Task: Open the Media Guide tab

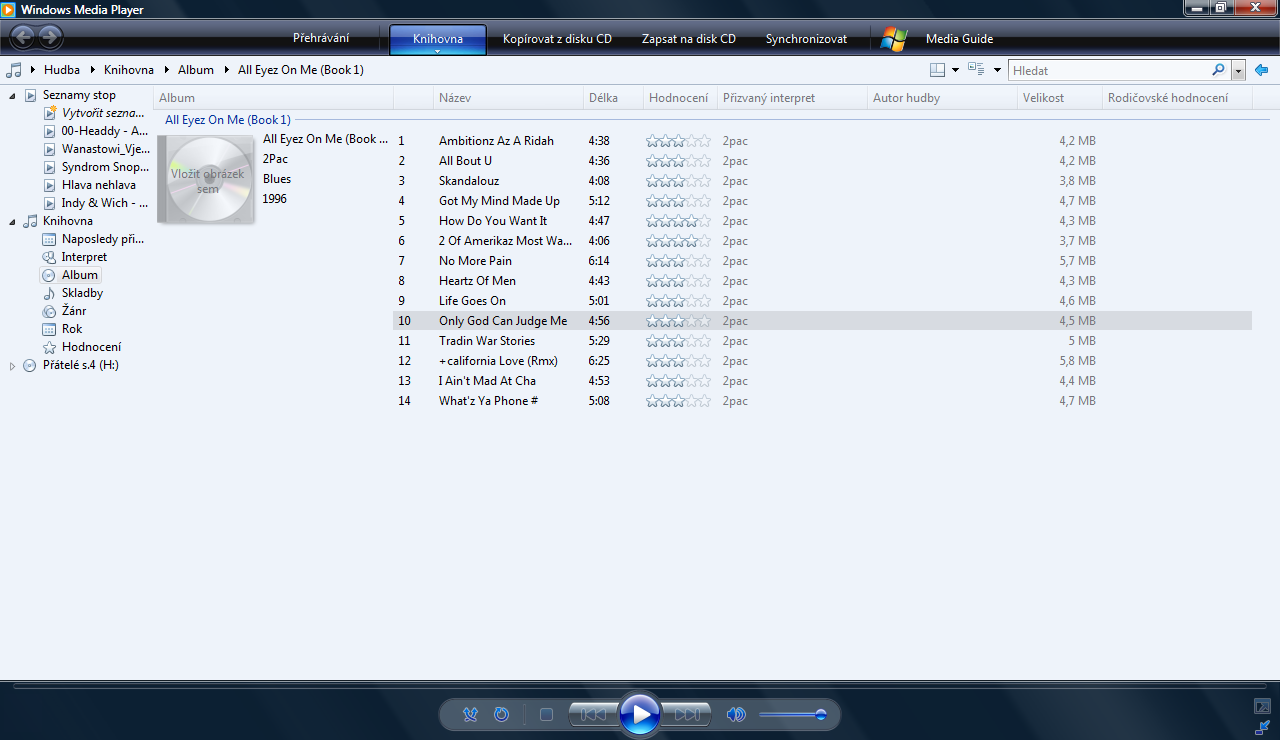Action: click(960, 39)
